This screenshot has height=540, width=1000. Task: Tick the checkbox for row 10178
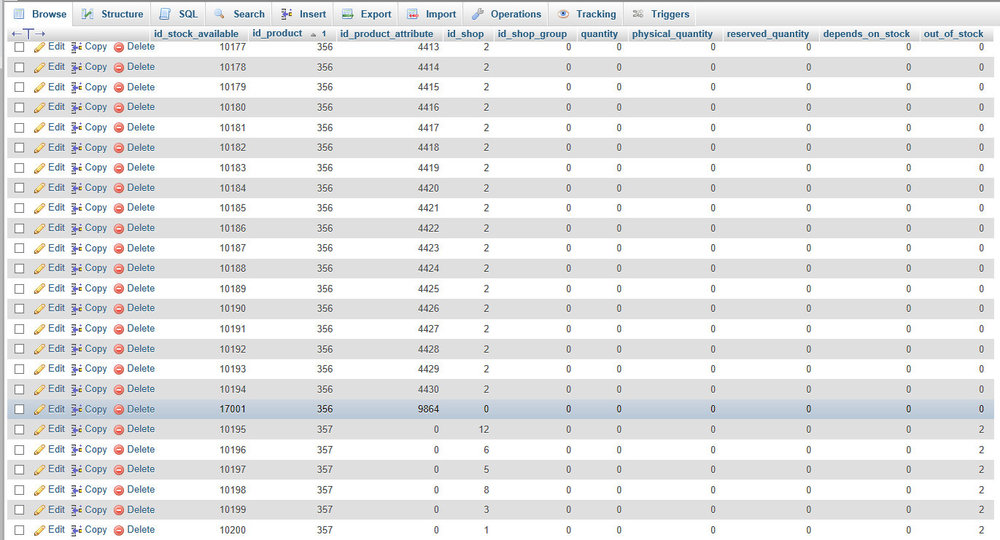pyautogui.click(x=19, y=67)
